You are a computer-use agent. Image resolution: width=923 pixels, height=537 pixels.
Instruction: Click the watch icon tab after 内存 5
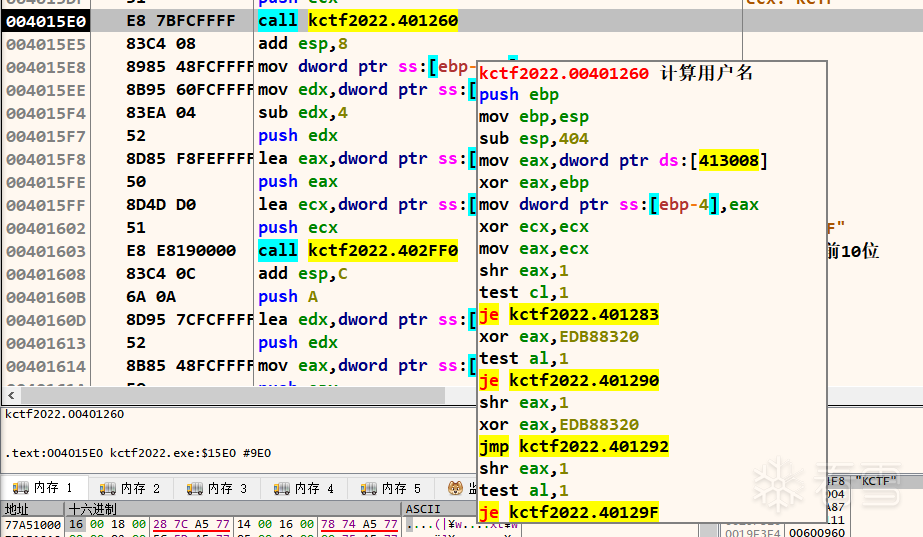click(x=456, y=489)
